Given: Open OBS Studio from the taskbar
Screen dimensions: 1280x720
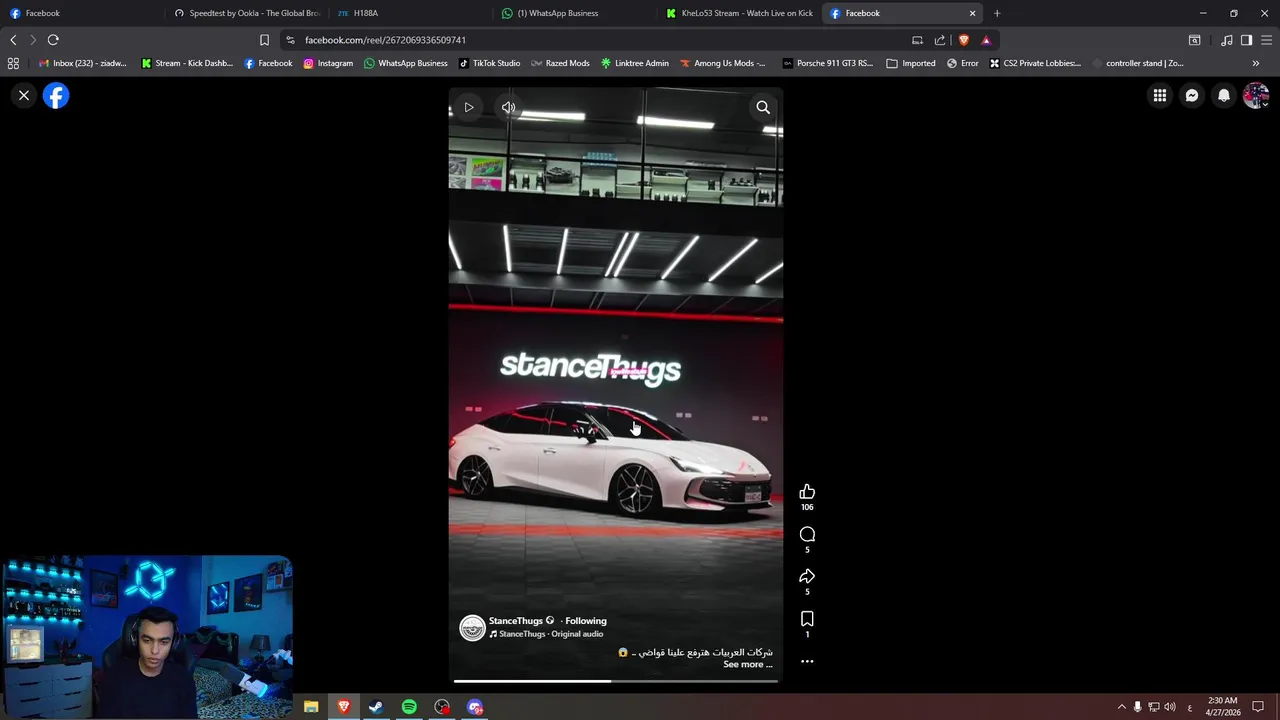Looking at the screenshot, I should pos(442,707).
